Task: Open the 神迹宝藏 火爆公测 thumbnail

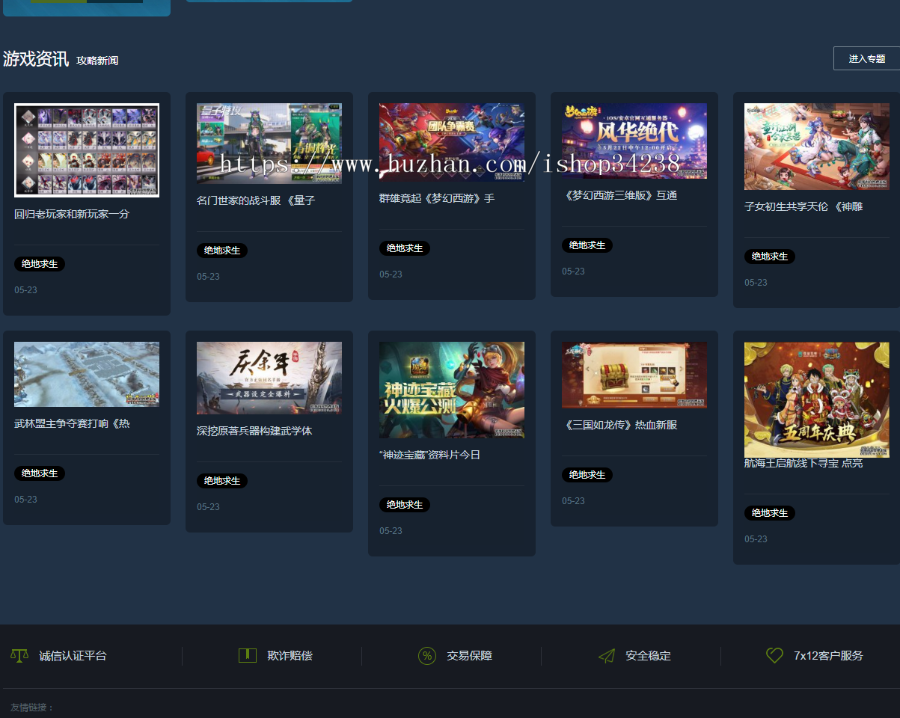Action: pyautogui.click(x=451, y=390)
